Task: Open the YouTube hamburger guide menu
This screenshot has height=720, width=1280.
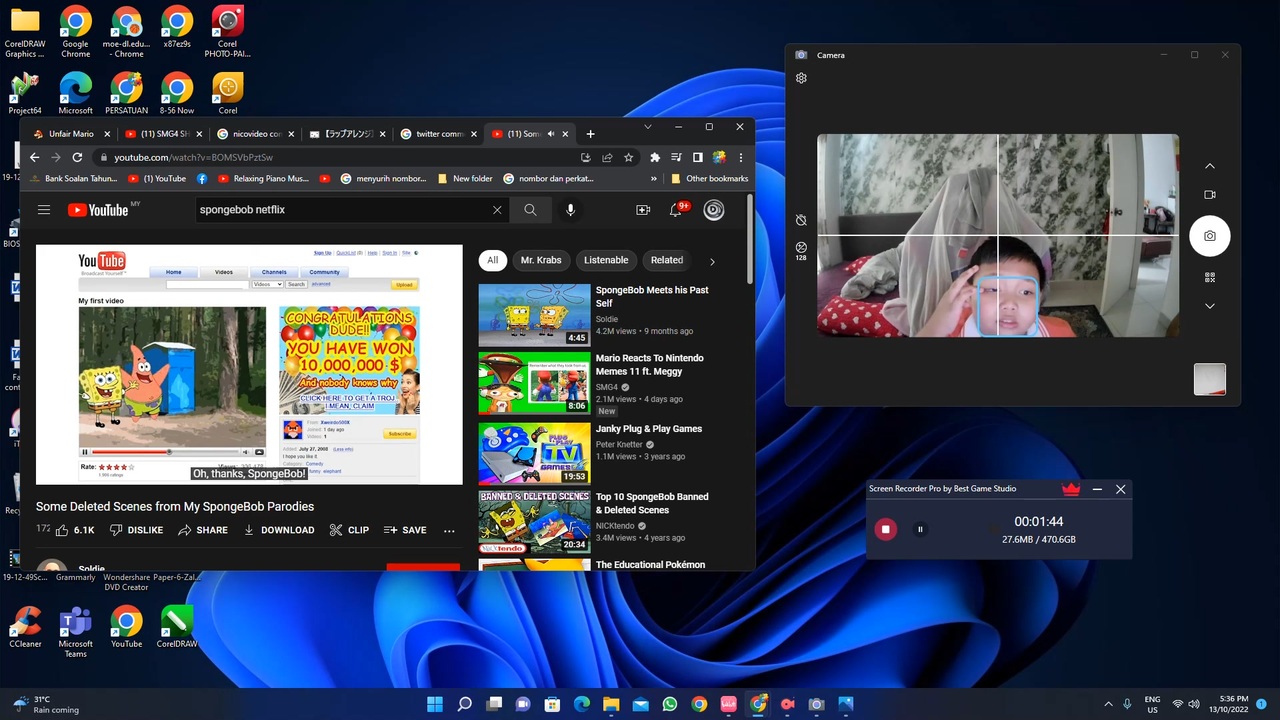Action: point(44,210)
